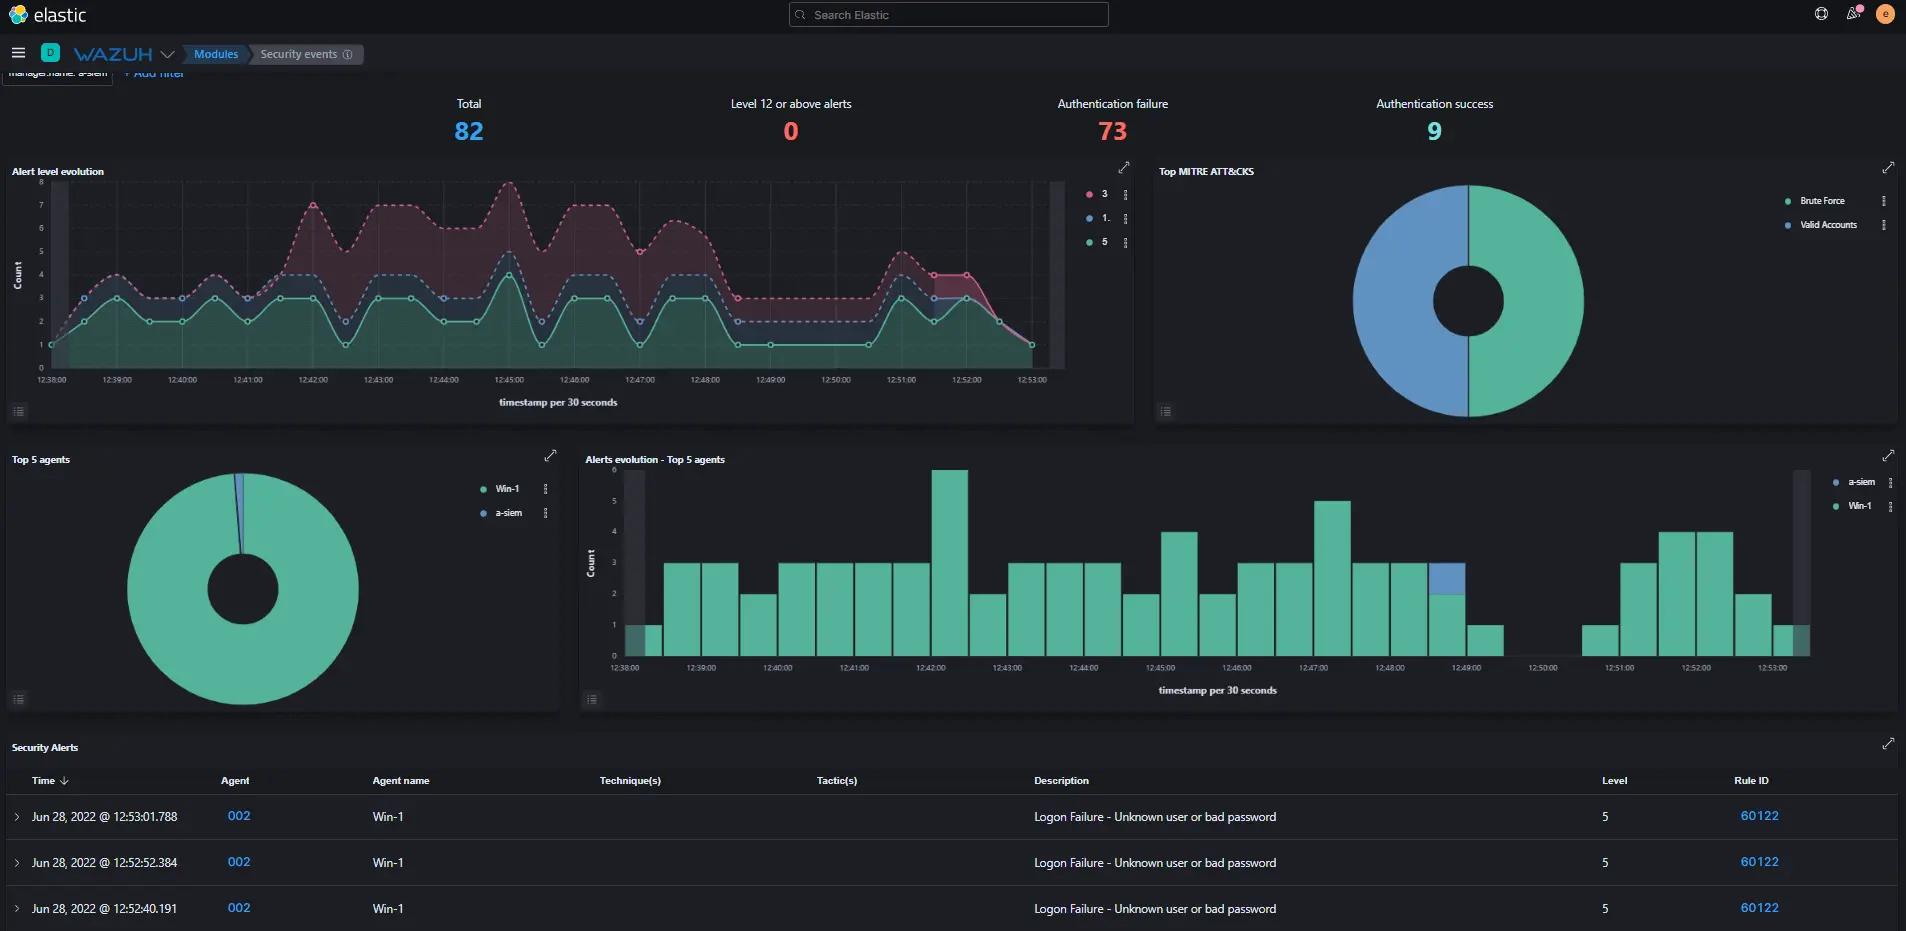Open the Wazuh app dropdown chevron
1906x931 pixels.
[167, 54]
